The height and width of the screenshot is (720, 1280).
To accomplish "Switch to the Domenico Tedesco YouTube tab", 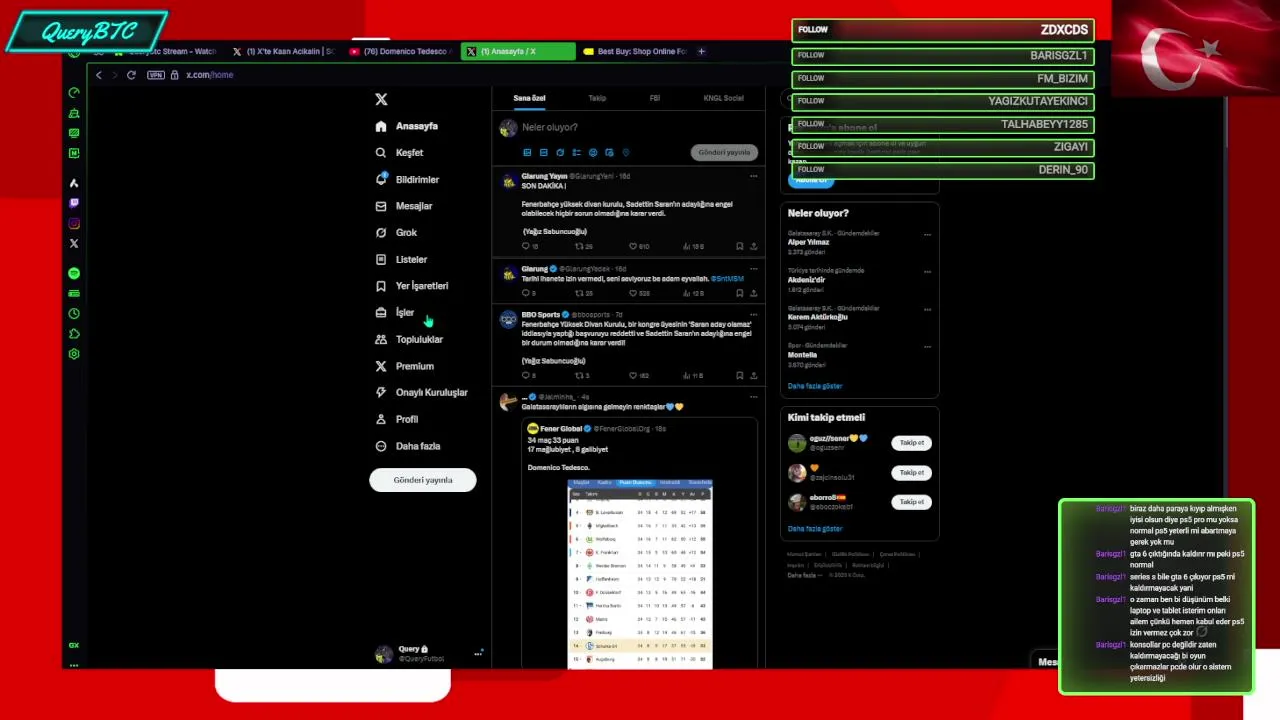I will tap(400, 51).
